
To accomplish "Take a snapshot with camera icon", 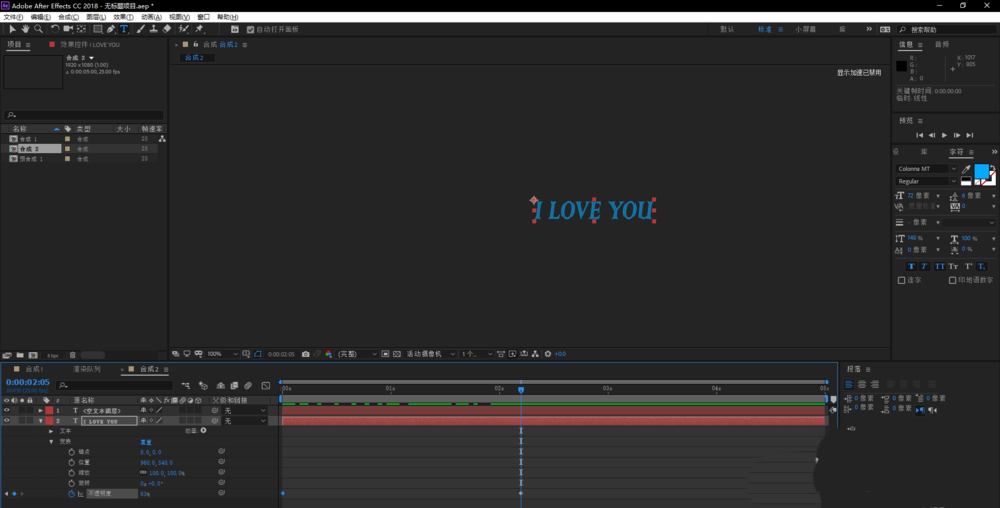I will 305,354.
